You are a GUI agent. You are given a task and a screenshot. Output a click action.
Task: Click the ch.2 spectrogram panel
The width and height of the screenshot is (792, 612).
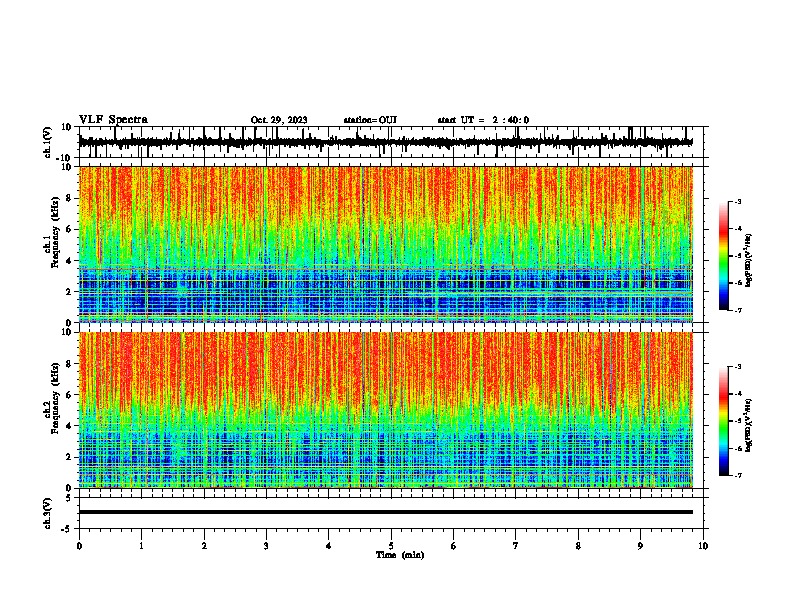(x=385, y=410)
